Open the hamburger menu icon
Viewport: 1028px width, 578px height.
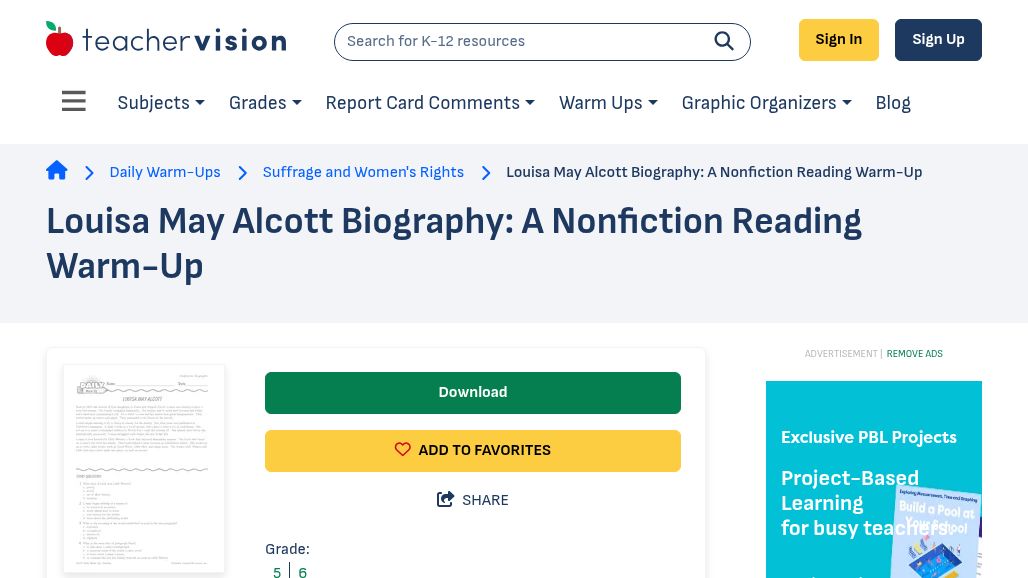click(x=74, y=102)
